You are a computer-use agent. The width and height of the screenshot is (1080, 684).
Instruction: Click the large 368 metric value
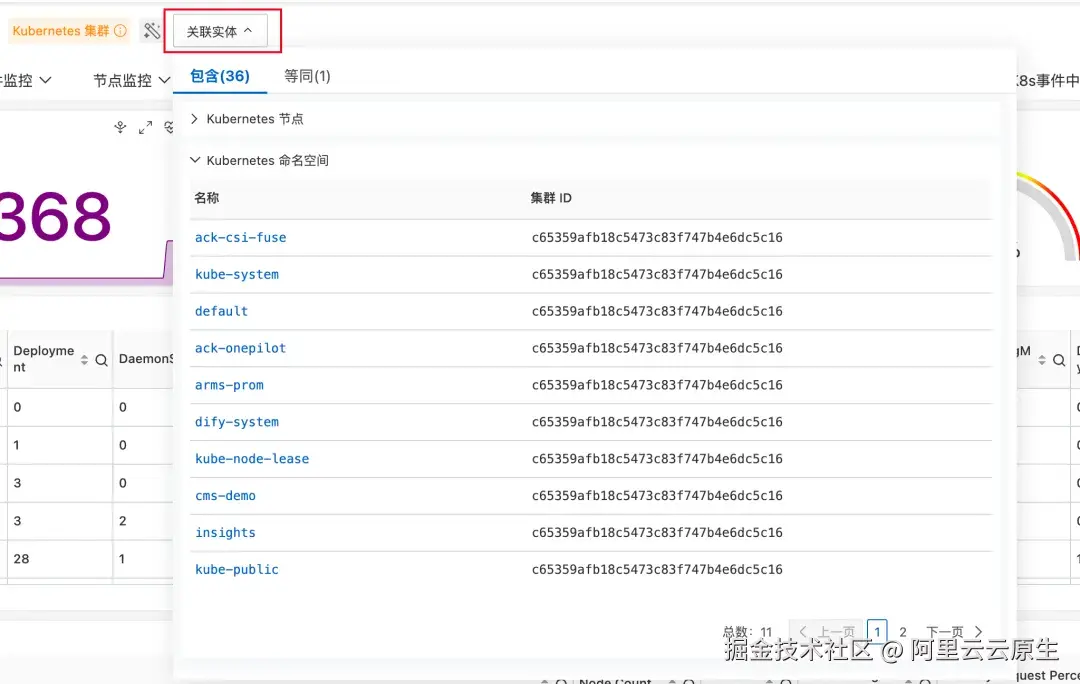pos(55,217)
